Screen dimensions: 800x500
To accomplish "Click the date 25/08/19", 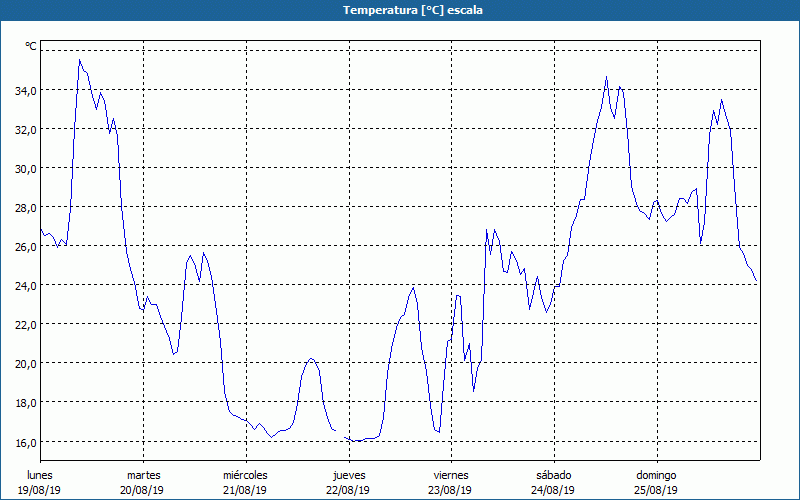I will pyautogui.click(x=656, y=490).
